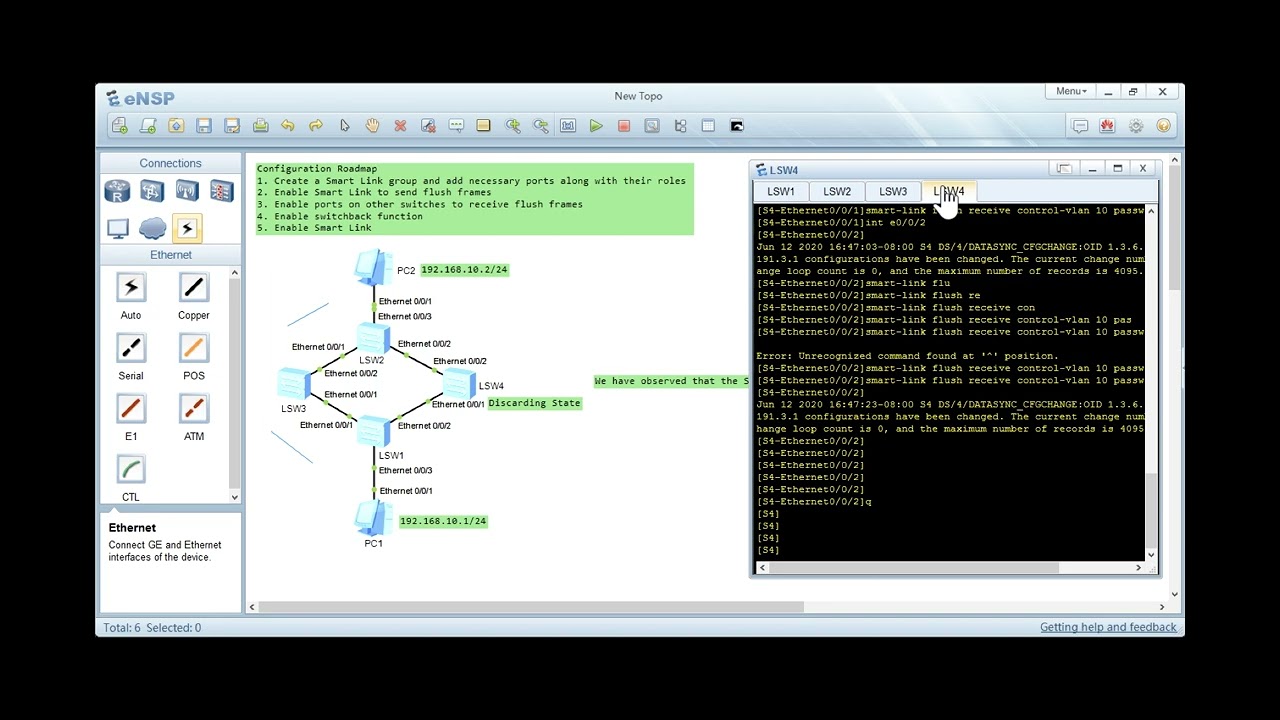
Task: Select the Cloud device category
Action: [152, 229]
